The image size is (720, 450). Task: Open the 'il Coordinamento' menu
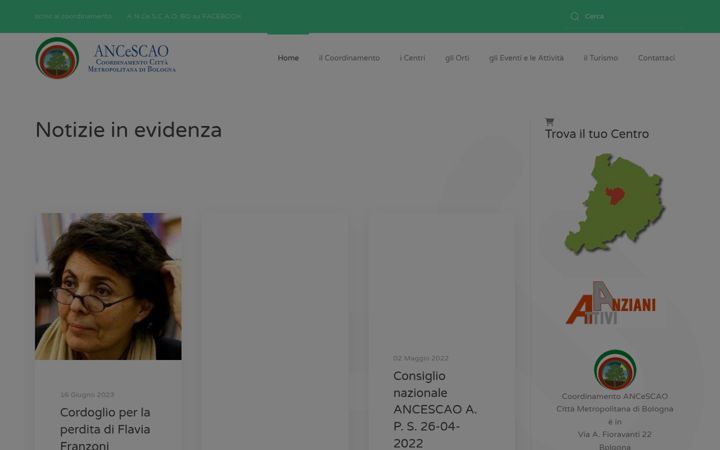coord(349,58)
